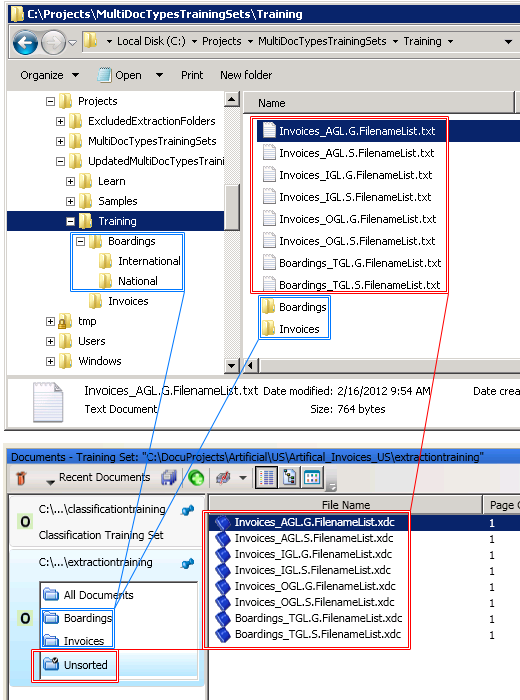This screenshot has width=520, height=700.
Task: Click the tree pane scroll down arrow
Action: (x=231, y=366)
